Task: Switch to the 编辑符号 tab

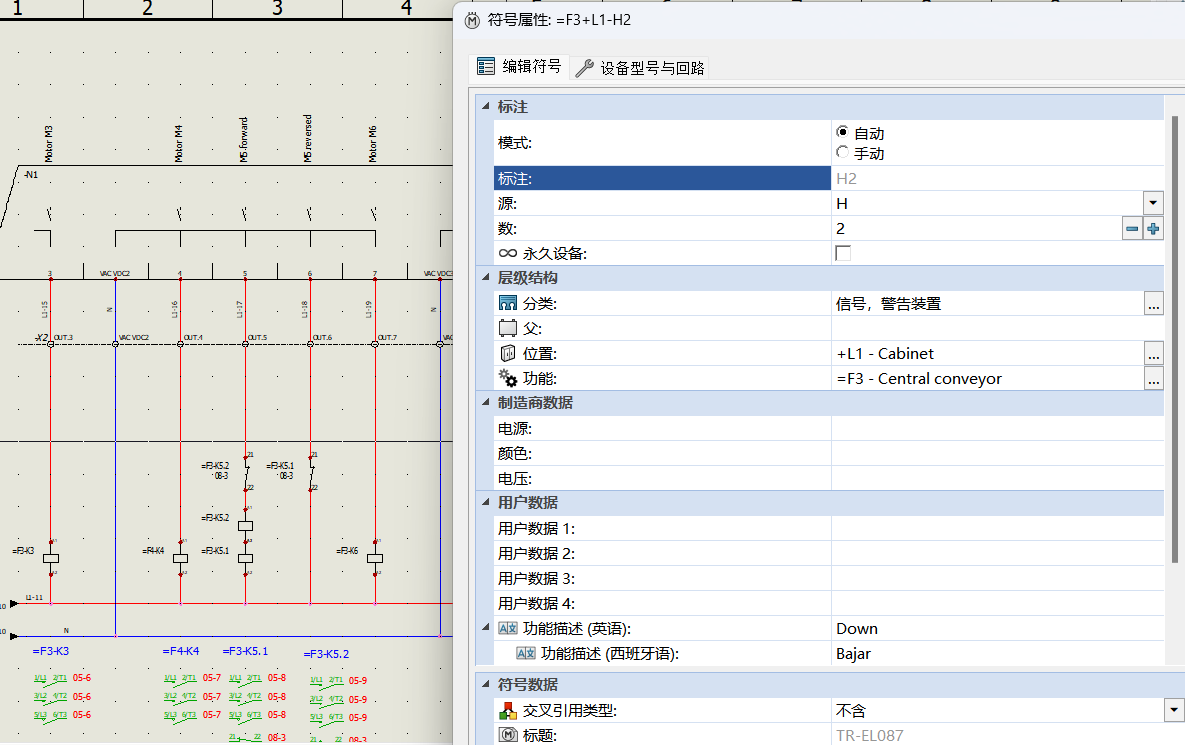Action: (519, 67)
